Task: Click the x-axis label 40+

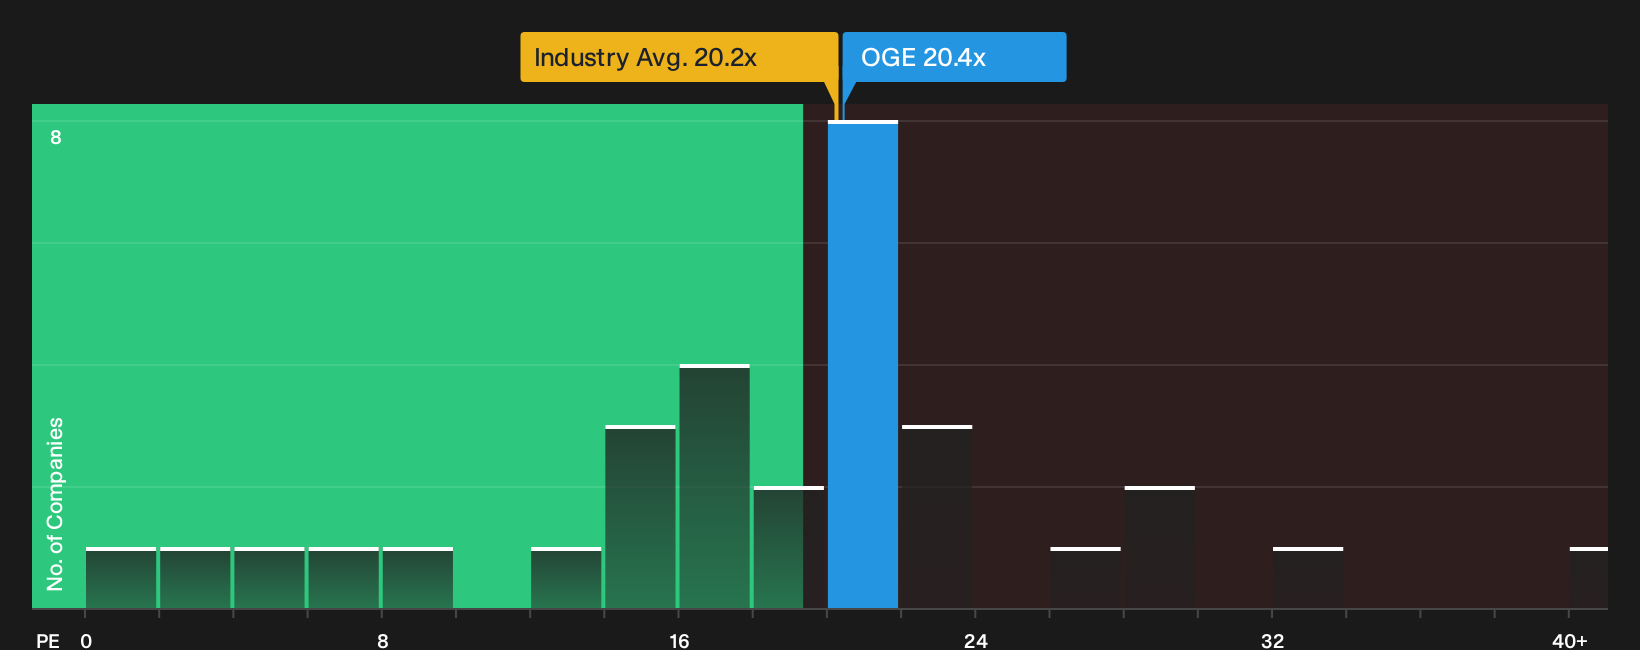Action: click(x=1569, y=640)
